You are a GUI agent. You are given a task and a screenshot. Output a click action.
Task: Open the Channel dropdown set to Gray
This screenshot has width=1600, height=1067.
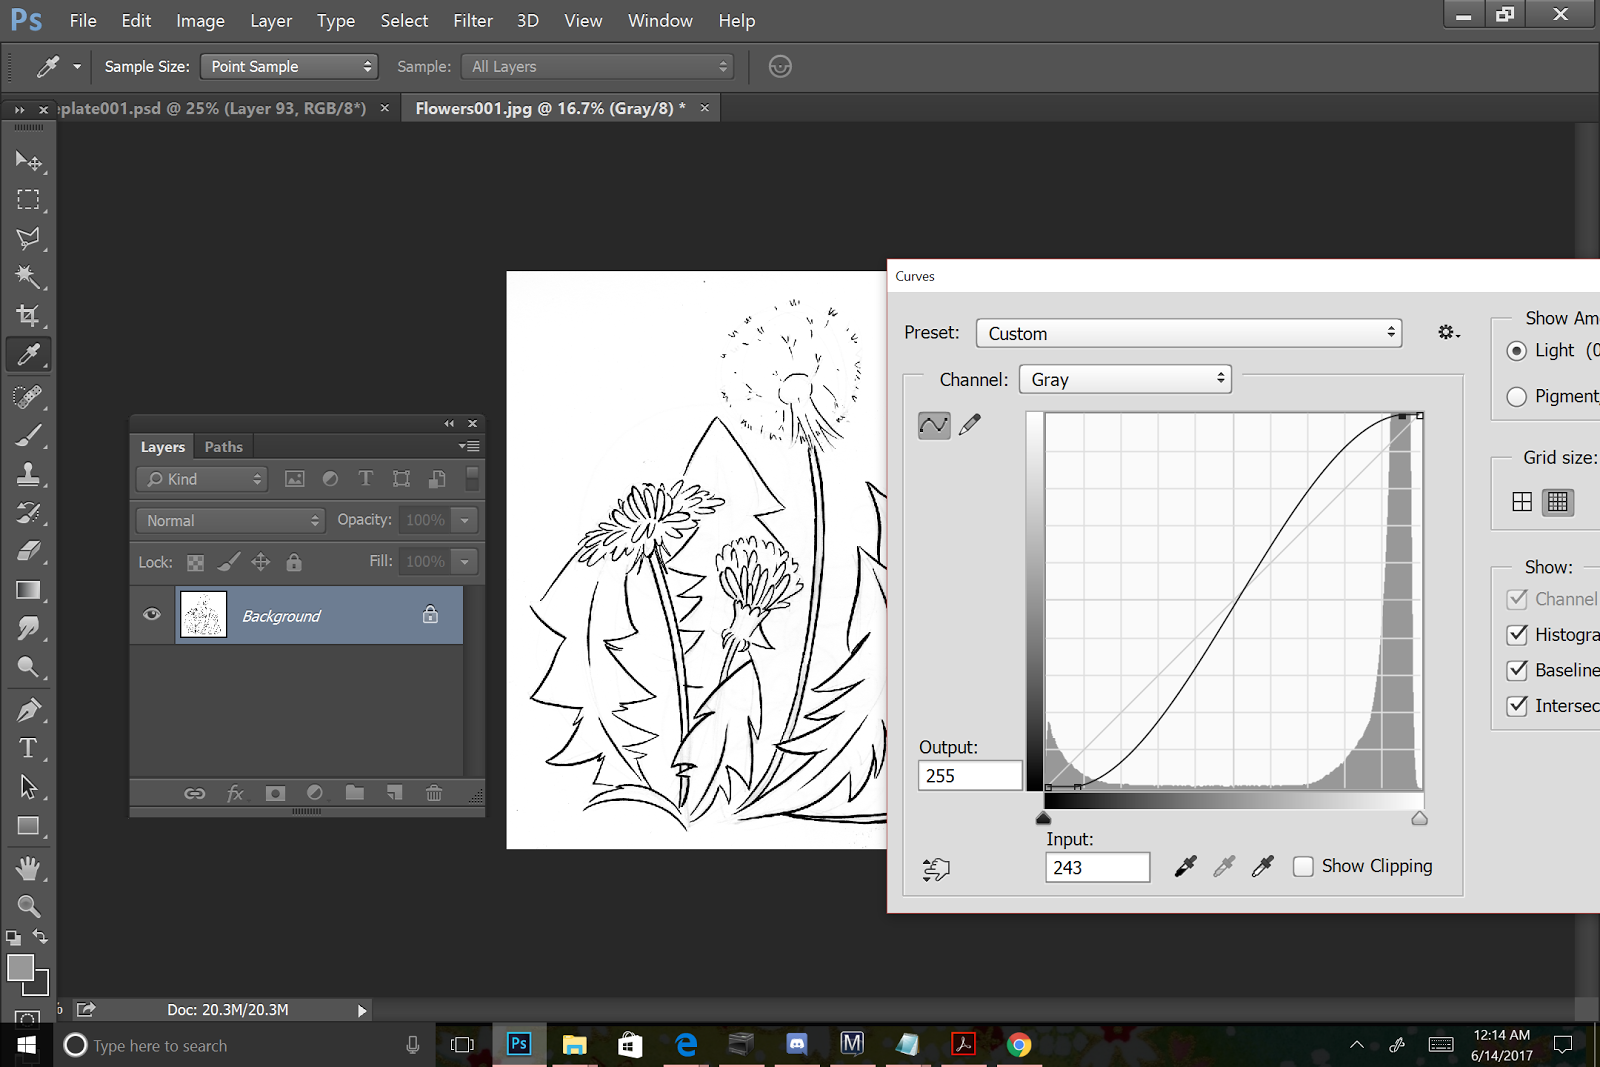1125,380
